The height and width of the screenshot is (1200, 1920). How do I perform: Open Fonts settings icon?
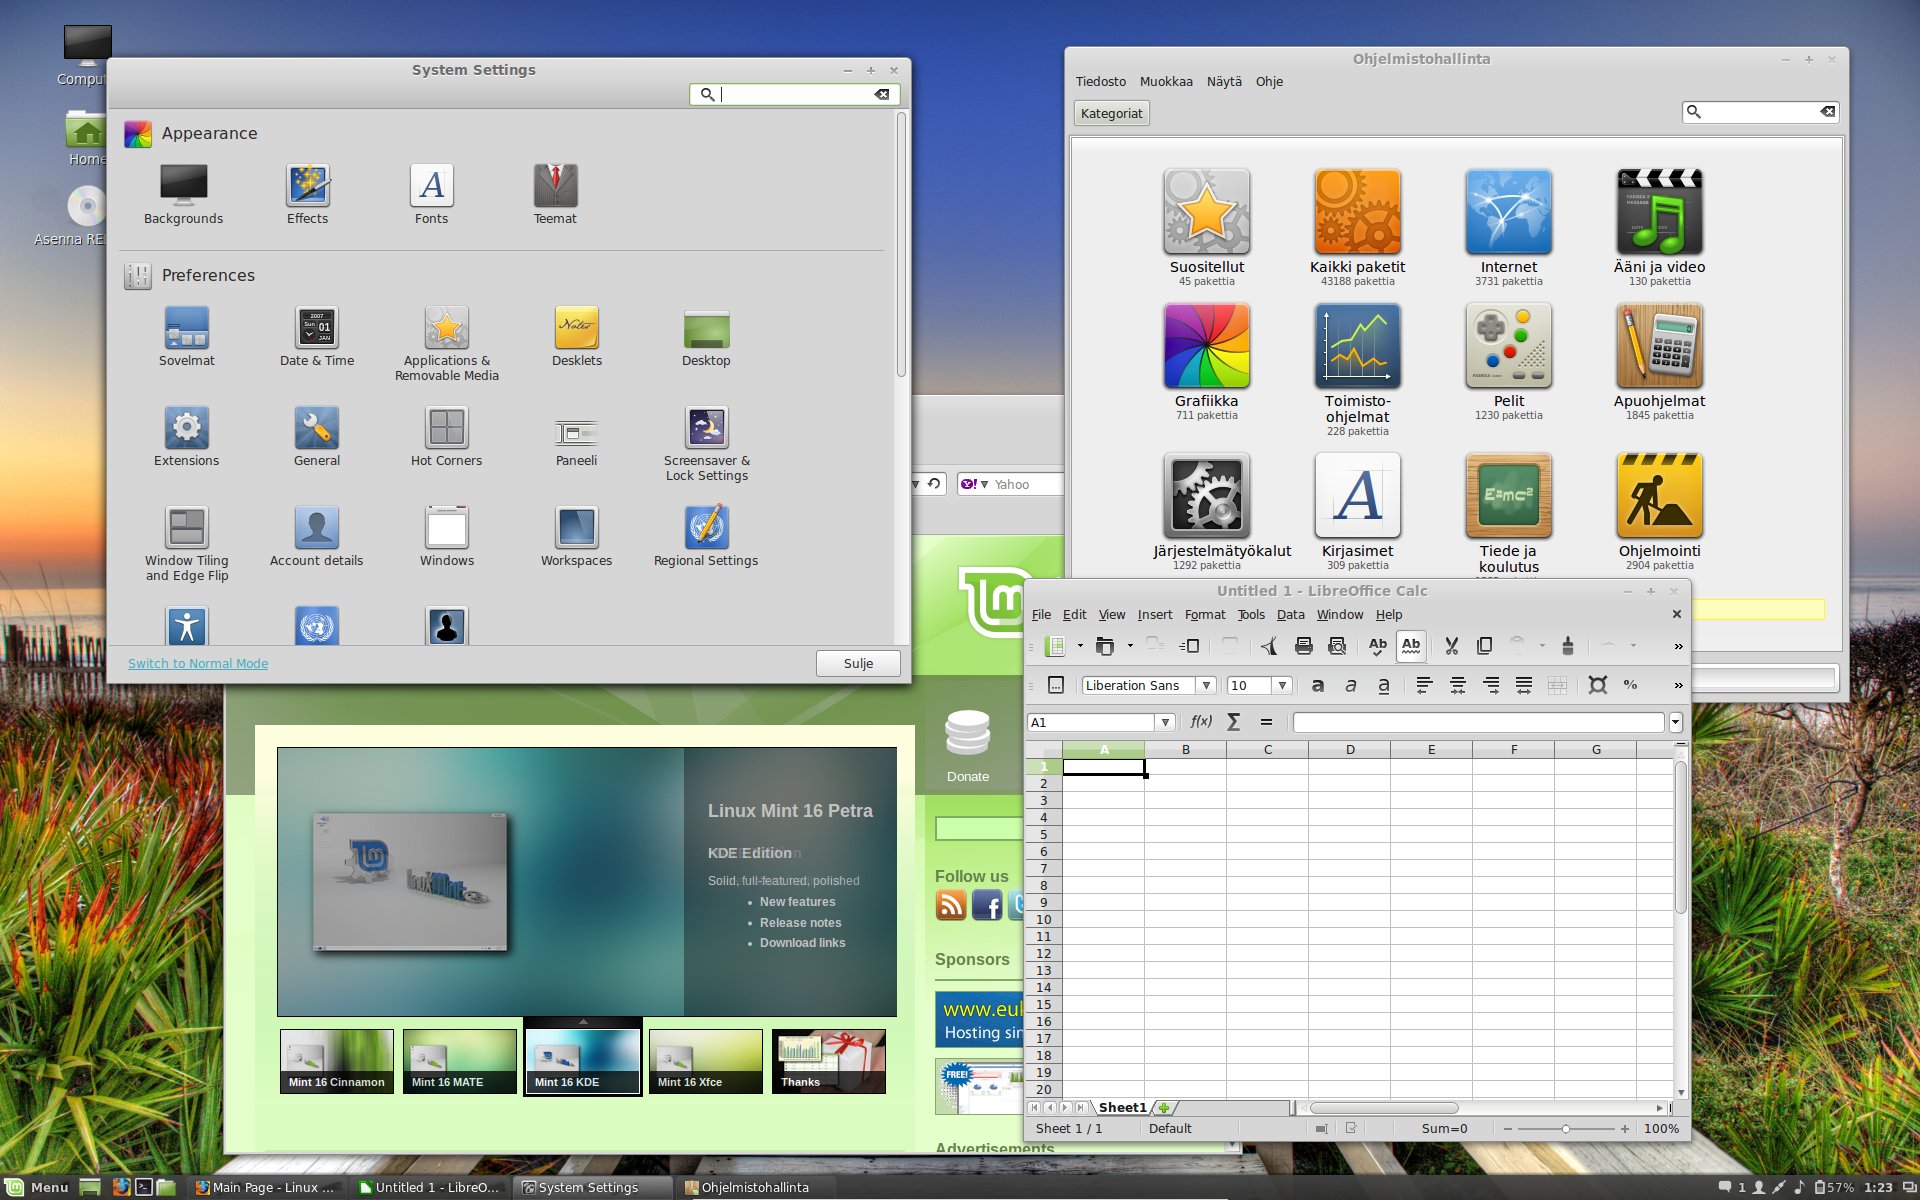coord(431,194)
